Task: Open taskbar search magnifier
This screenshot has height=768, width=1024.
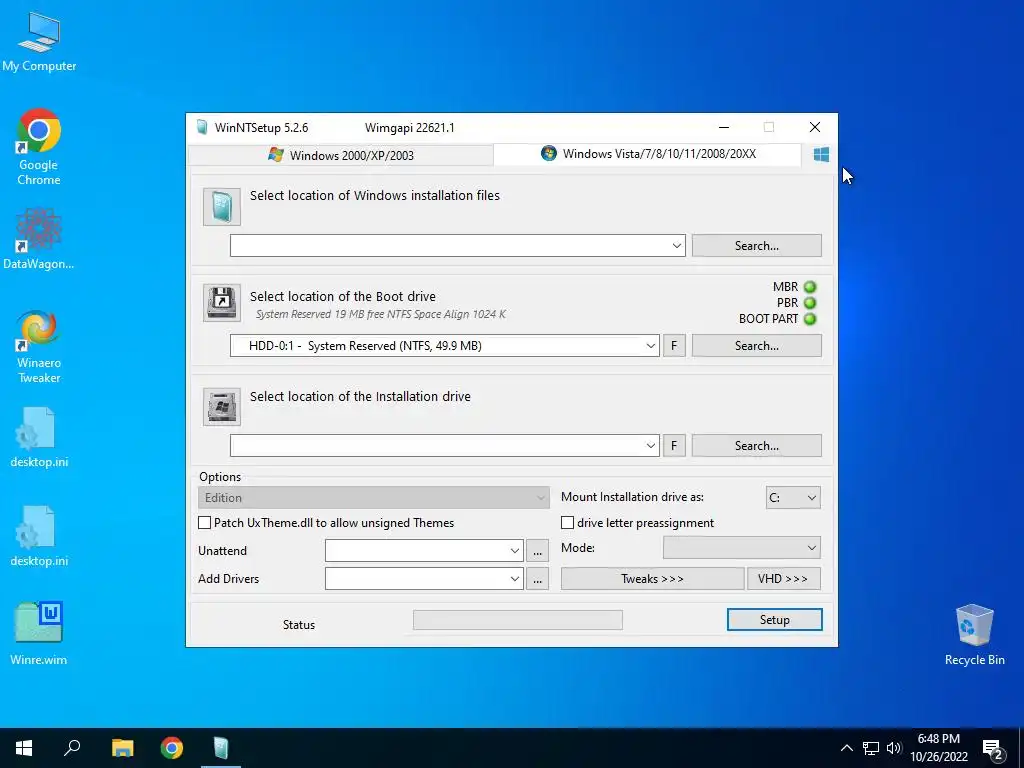Action: 72,748
